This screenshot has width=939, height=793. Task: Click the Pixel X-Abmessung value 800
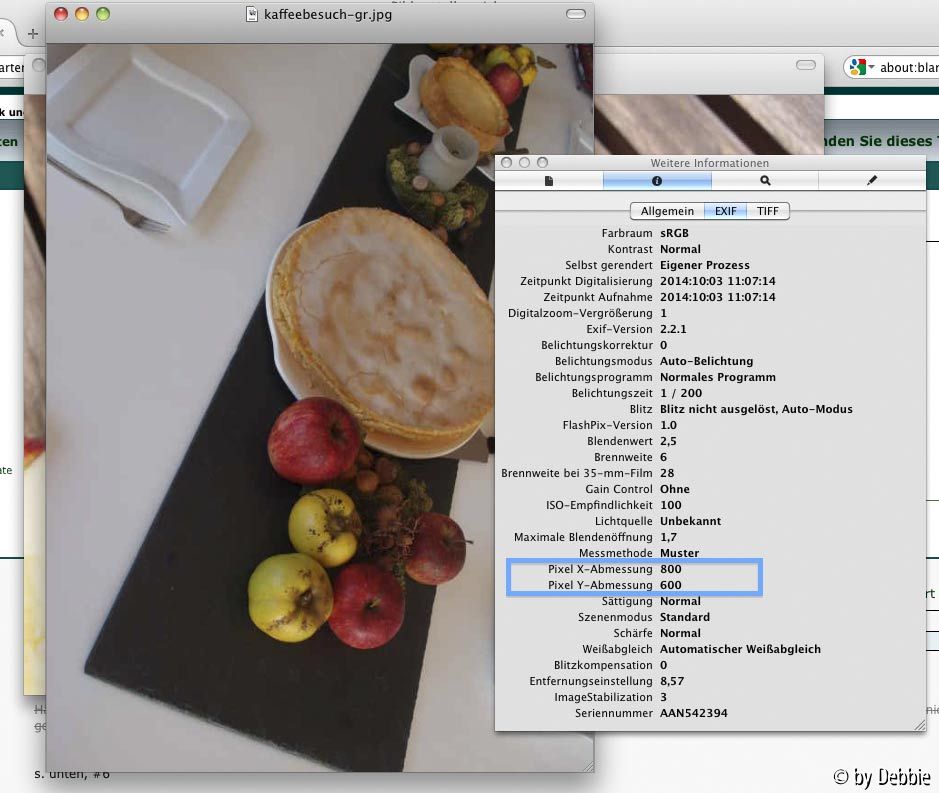point(670,569)
